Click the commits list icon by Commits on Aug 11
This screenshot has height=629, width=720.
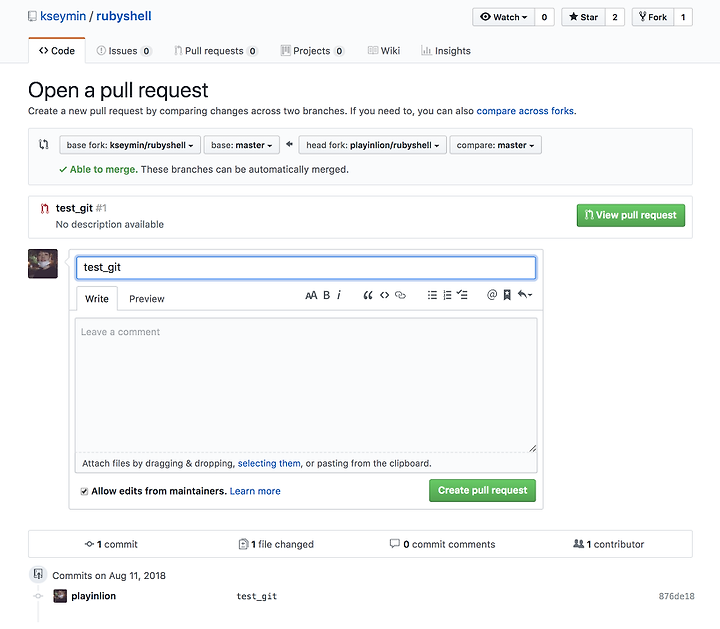38,574
